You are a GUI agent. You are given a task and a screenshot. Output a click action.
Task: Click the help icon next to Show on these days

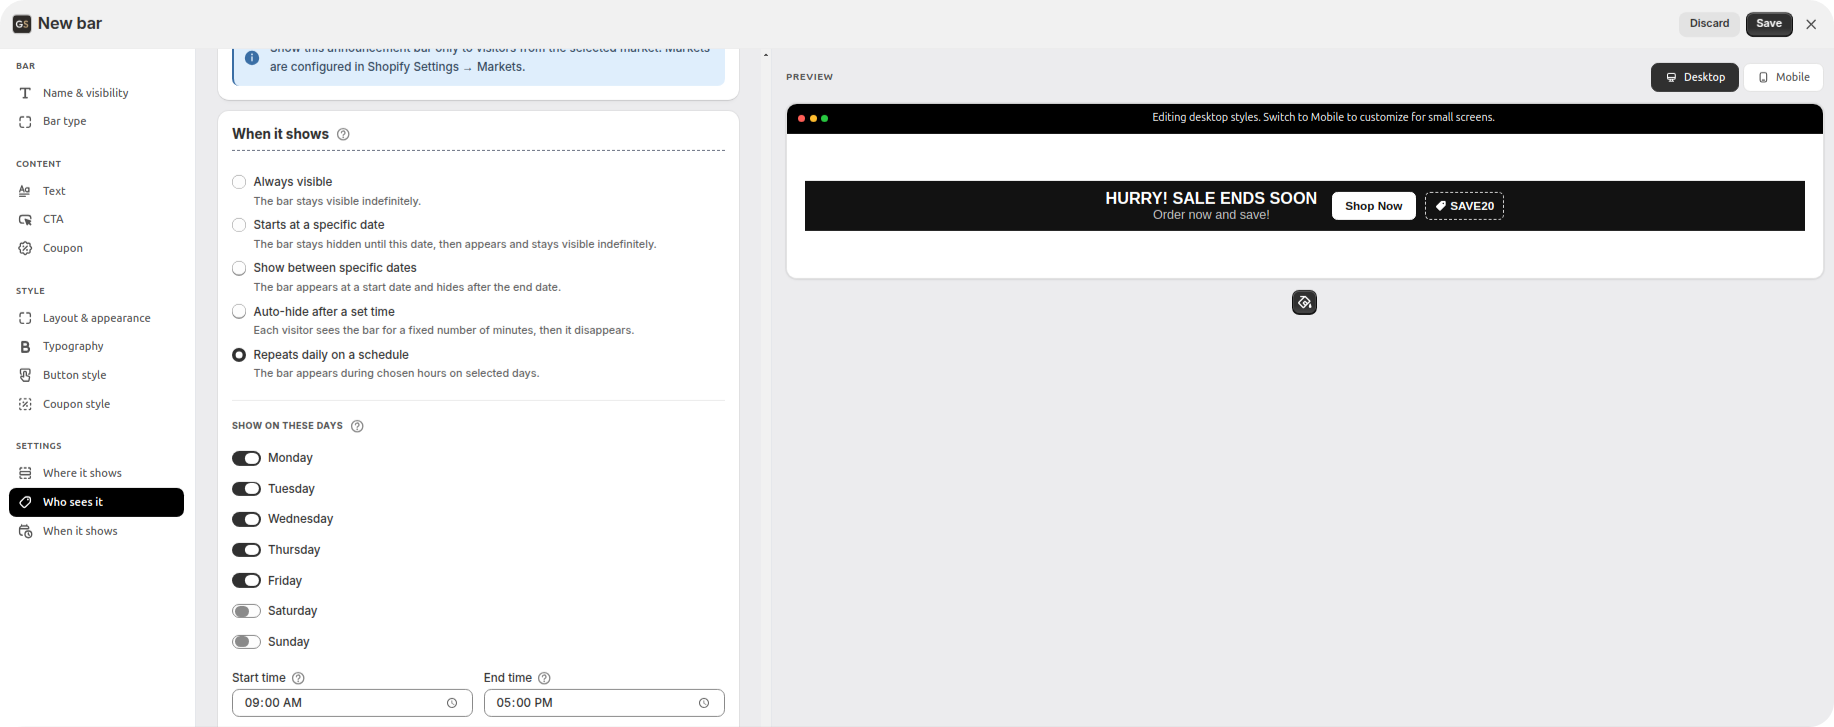coord(357,426)
